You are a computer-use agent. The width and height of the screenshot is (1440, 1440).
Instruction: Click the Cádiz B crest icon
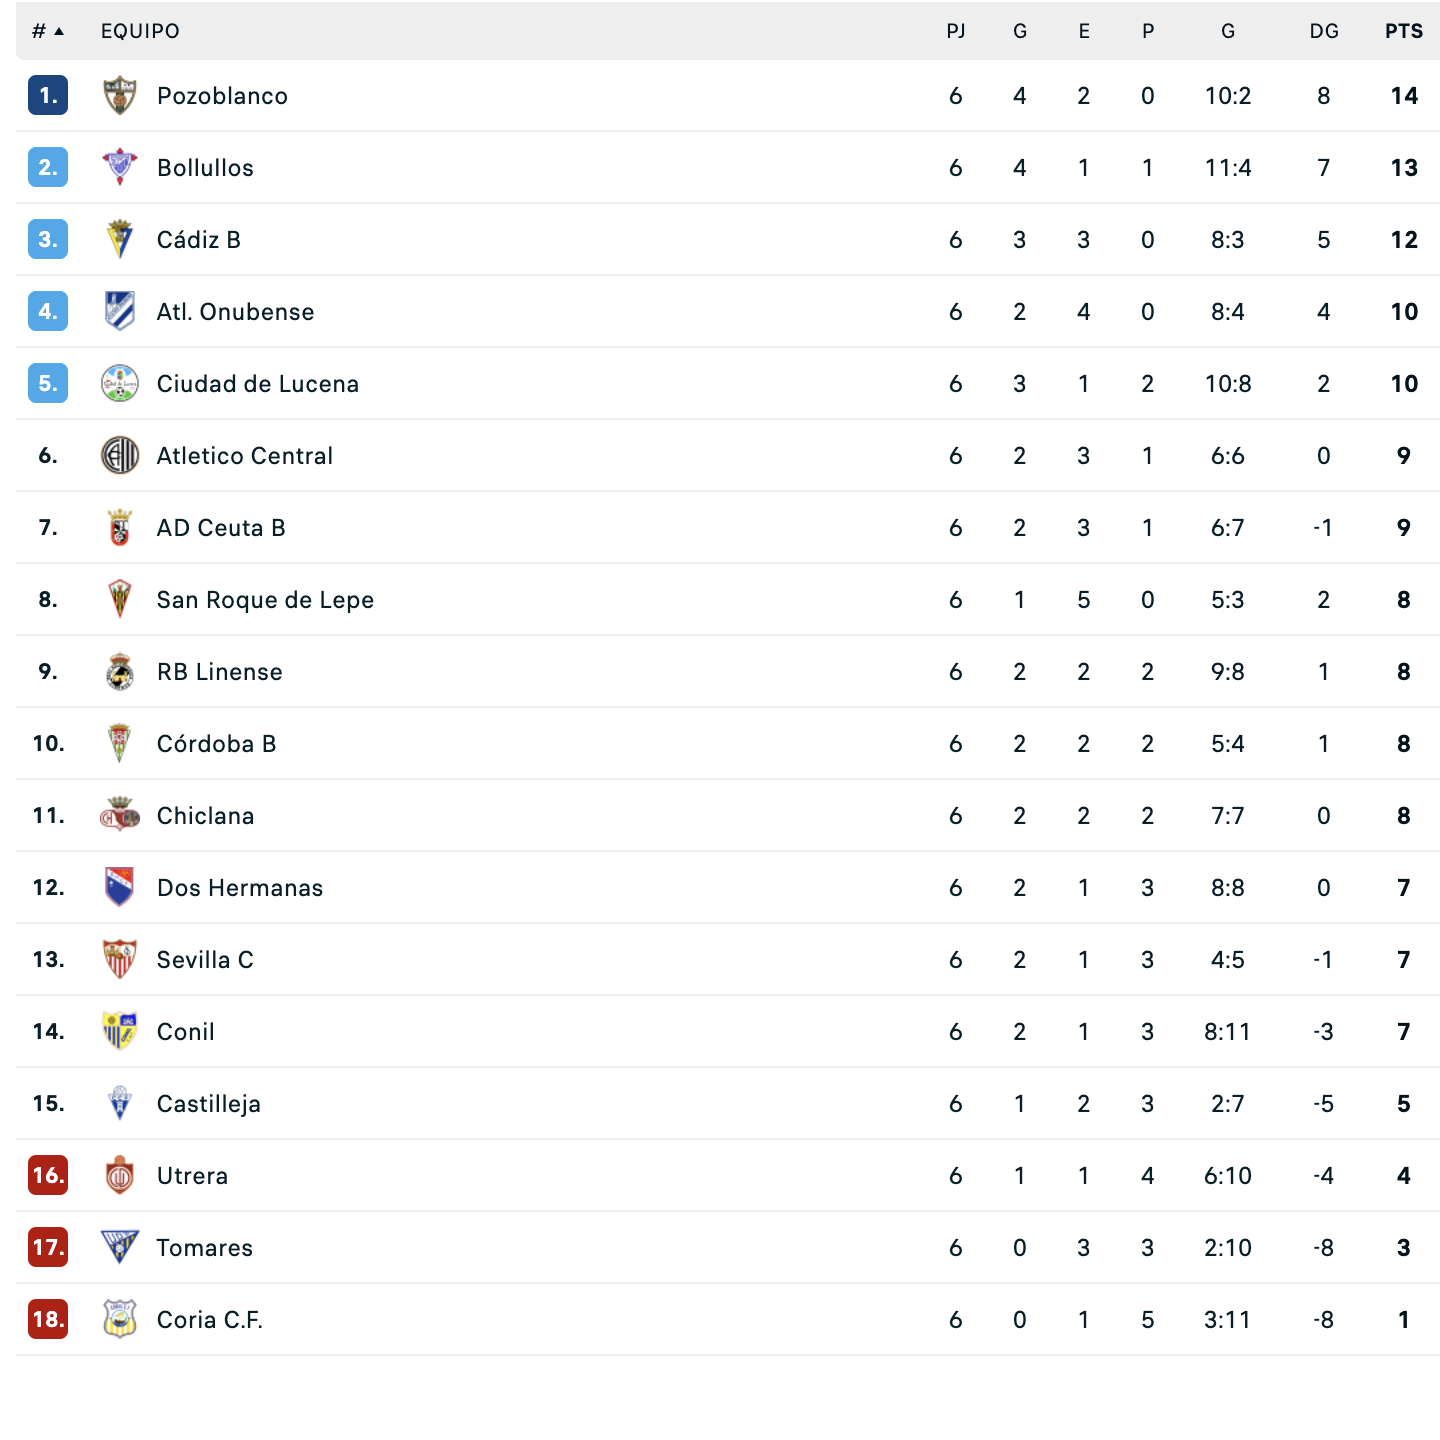pos(119,240)
